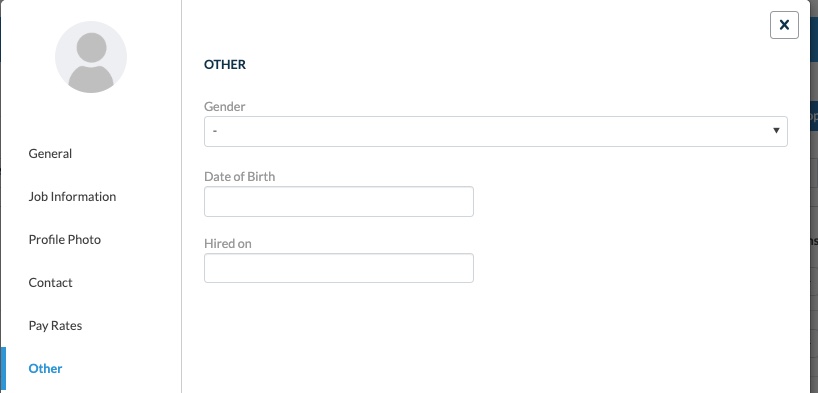The width and height of the screenshot is (818, 393).
Task: Select the Pay Rates section
Action: (55, 326)
